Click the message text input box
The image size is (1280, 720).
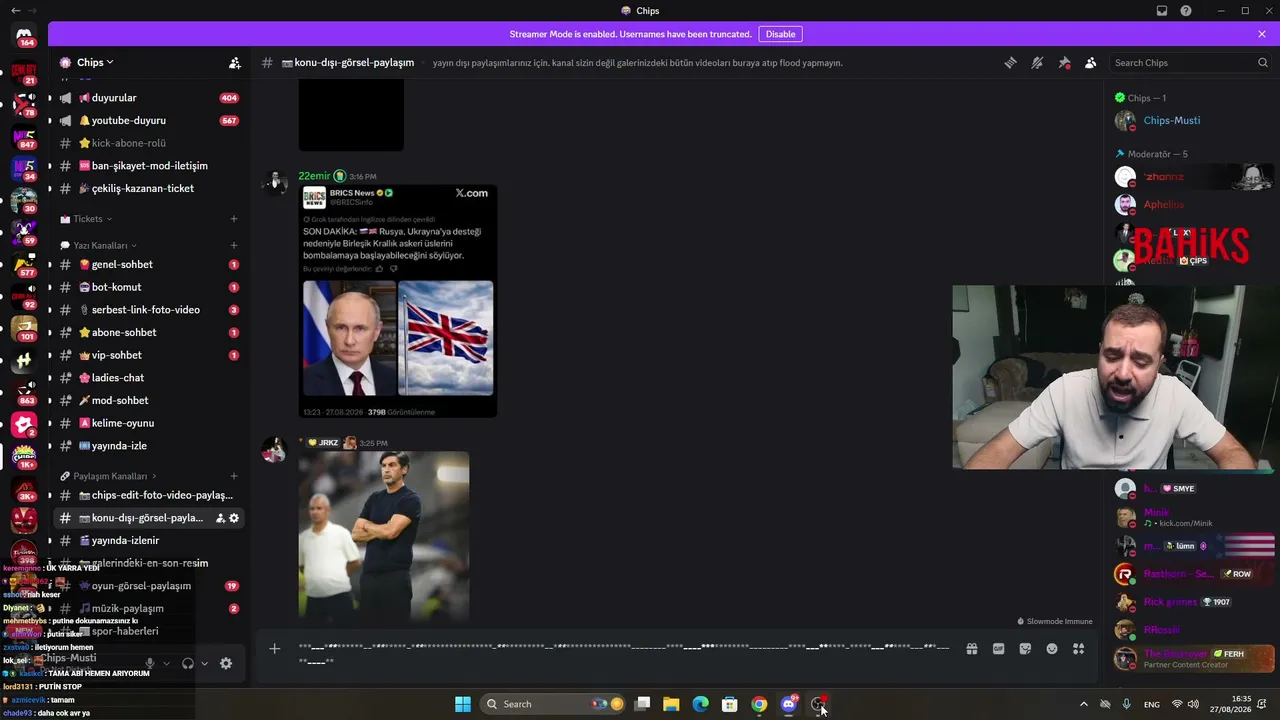coord(625,654)
